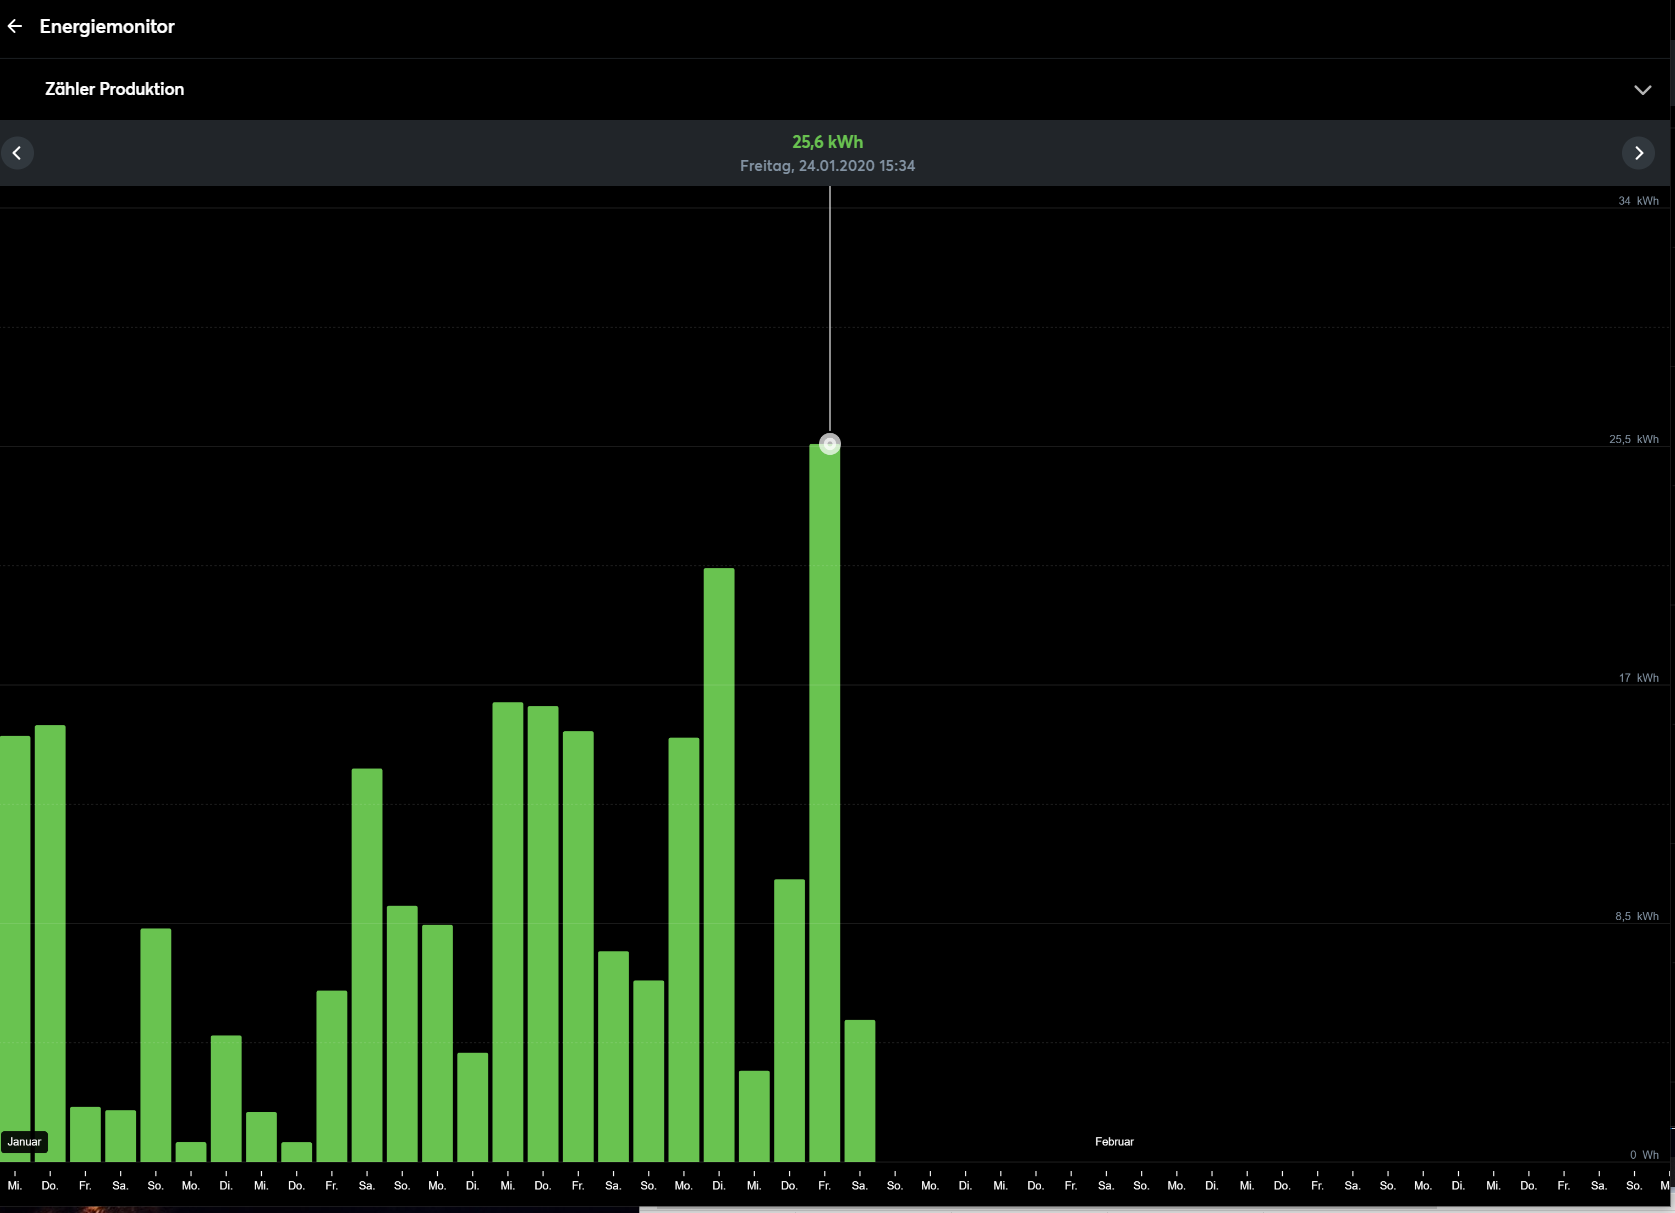Select the tallest green bar for Friday
The height and width of the screenshot is (1213, 1675).
(824, 800)
